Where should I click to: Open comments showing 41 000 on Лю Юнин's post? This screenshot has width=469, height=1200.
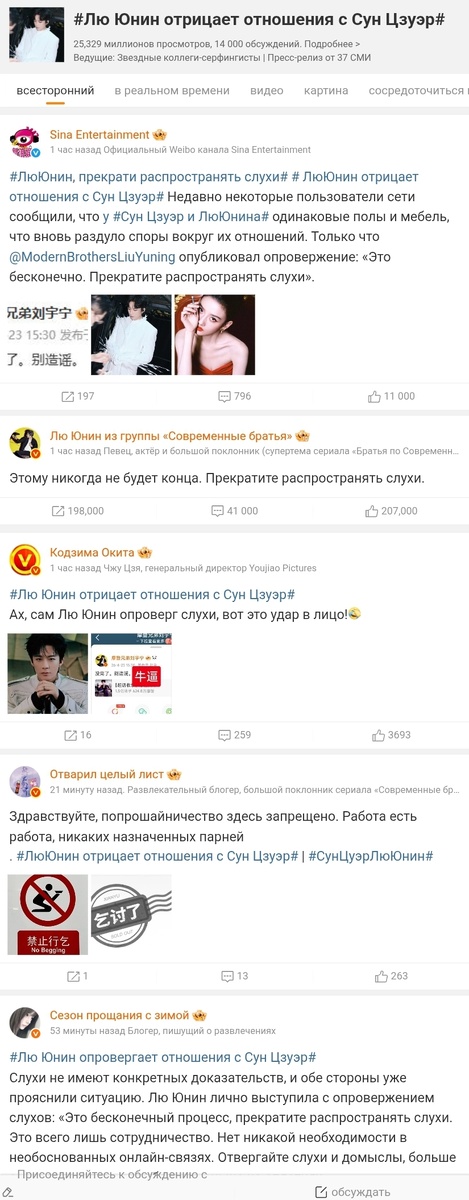point(234,510)
